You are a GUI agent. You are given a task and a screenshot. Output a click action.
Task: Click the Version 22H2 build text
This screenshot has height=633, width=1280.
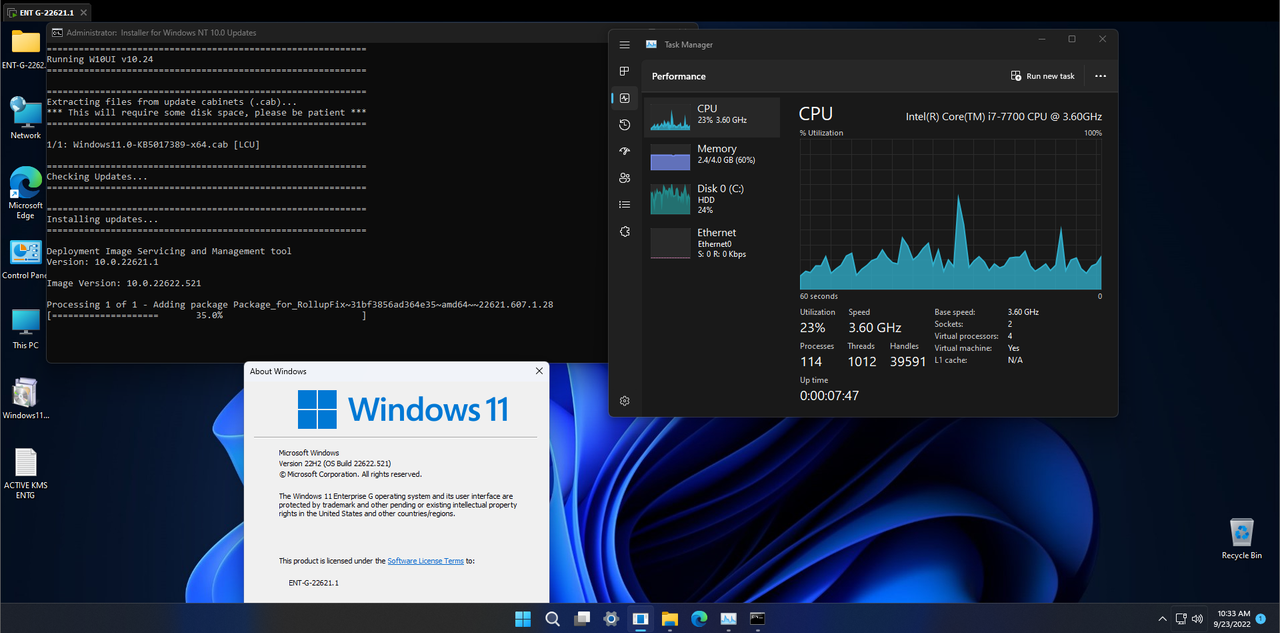point(334,464)
